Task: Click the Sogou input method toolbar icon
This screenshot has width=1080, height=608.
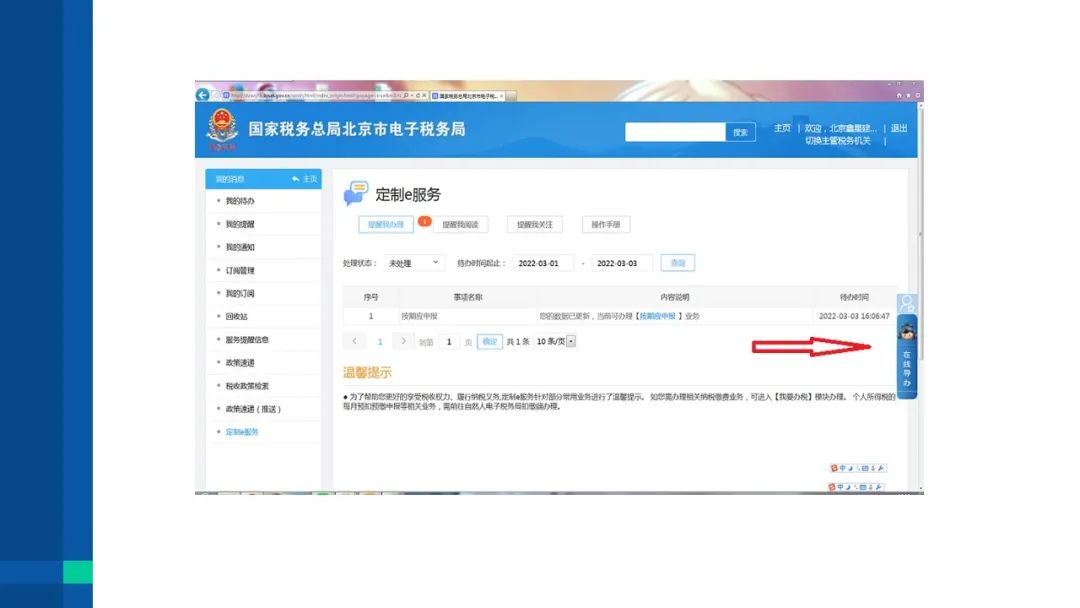Action: [834, 468]
